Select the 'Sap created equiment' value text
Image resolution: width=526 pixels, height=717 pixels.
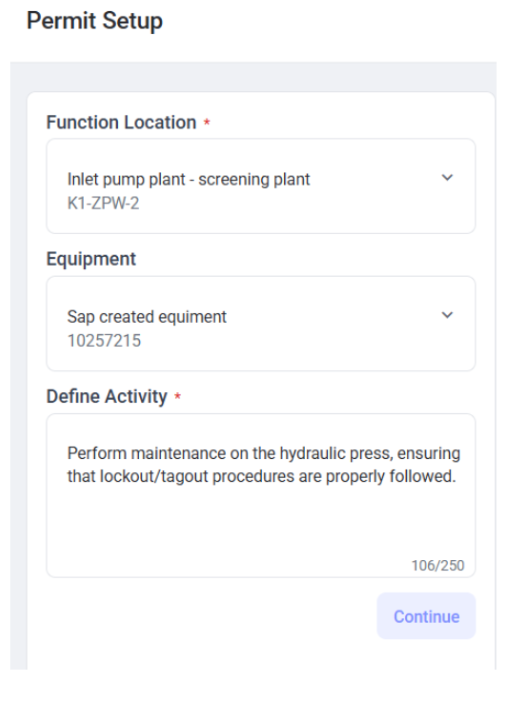coord(147,316)
